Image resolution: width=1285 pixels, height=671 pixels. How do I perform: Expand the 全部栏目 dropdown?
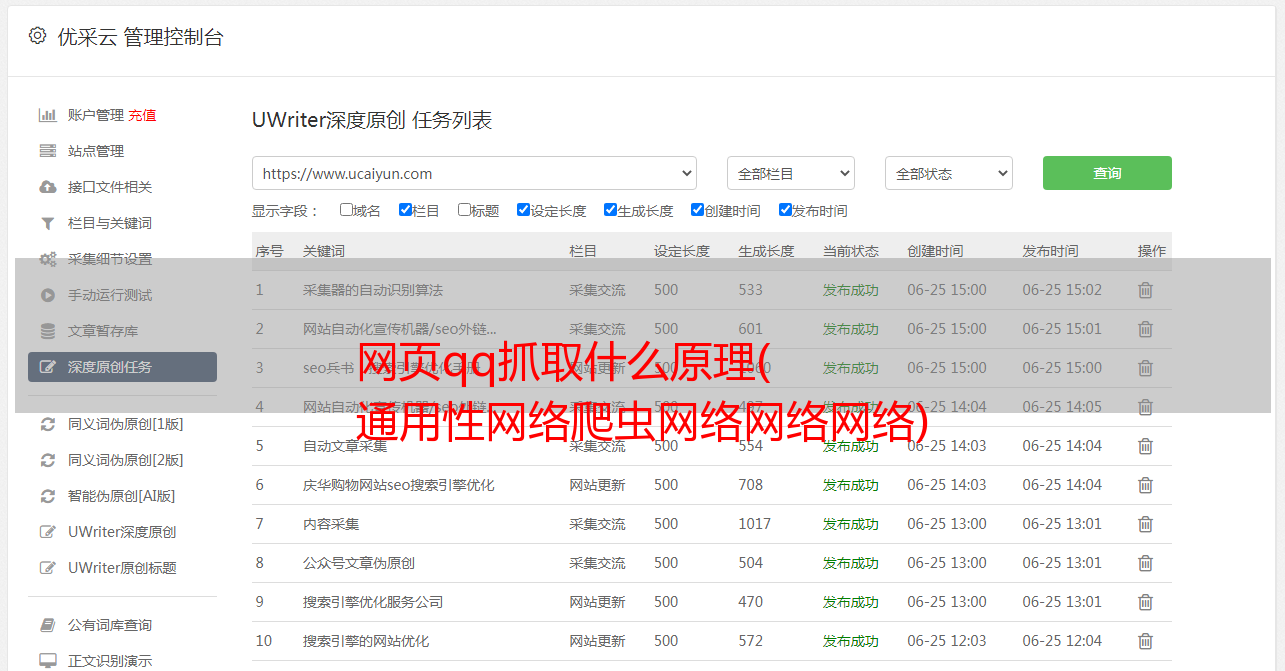pyautogui.click(x=790, y=173)
